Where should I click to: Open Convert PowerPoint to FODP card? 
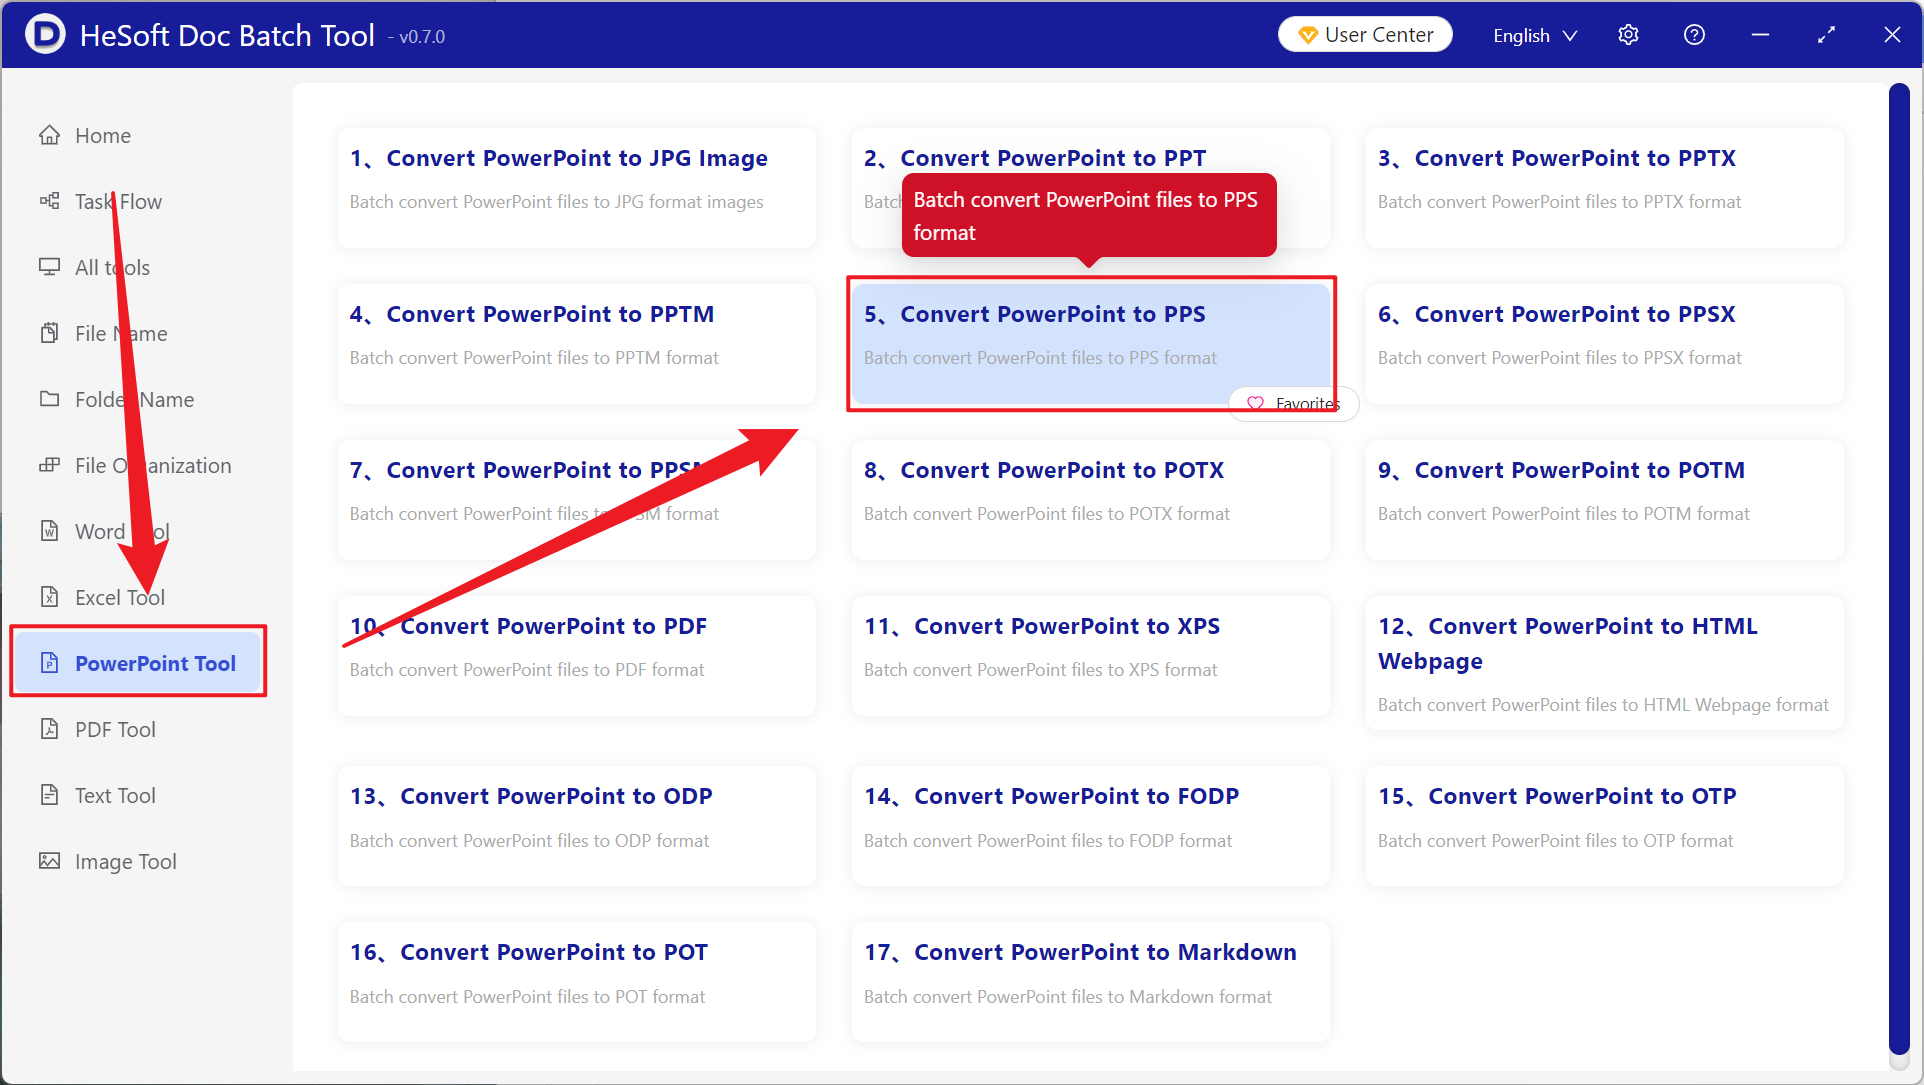[1090, 825]
